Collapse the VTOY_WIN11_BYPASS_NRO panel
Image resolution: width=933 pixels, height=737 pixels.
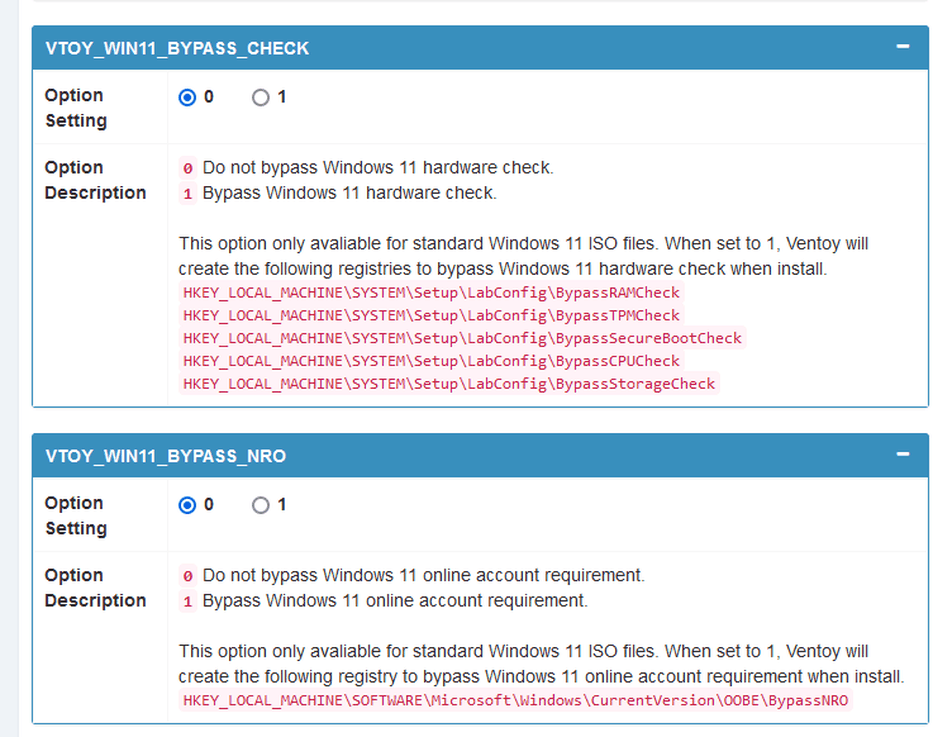click(x=903, y=454)
